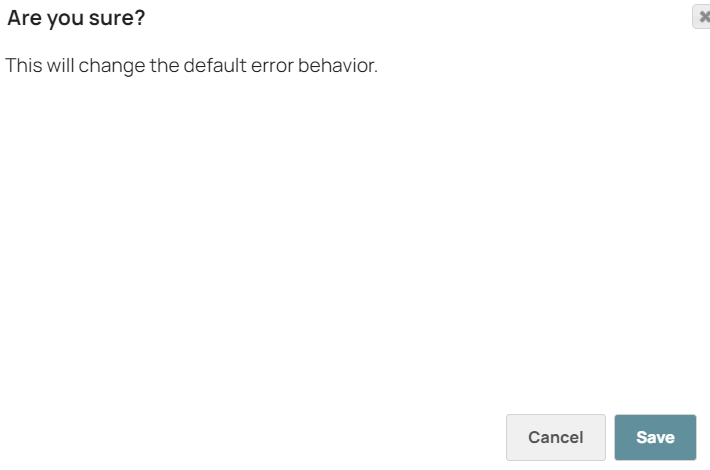Hit the small gray close icon
The width and height of the screenshot is (710, 470).
[702, 17]
